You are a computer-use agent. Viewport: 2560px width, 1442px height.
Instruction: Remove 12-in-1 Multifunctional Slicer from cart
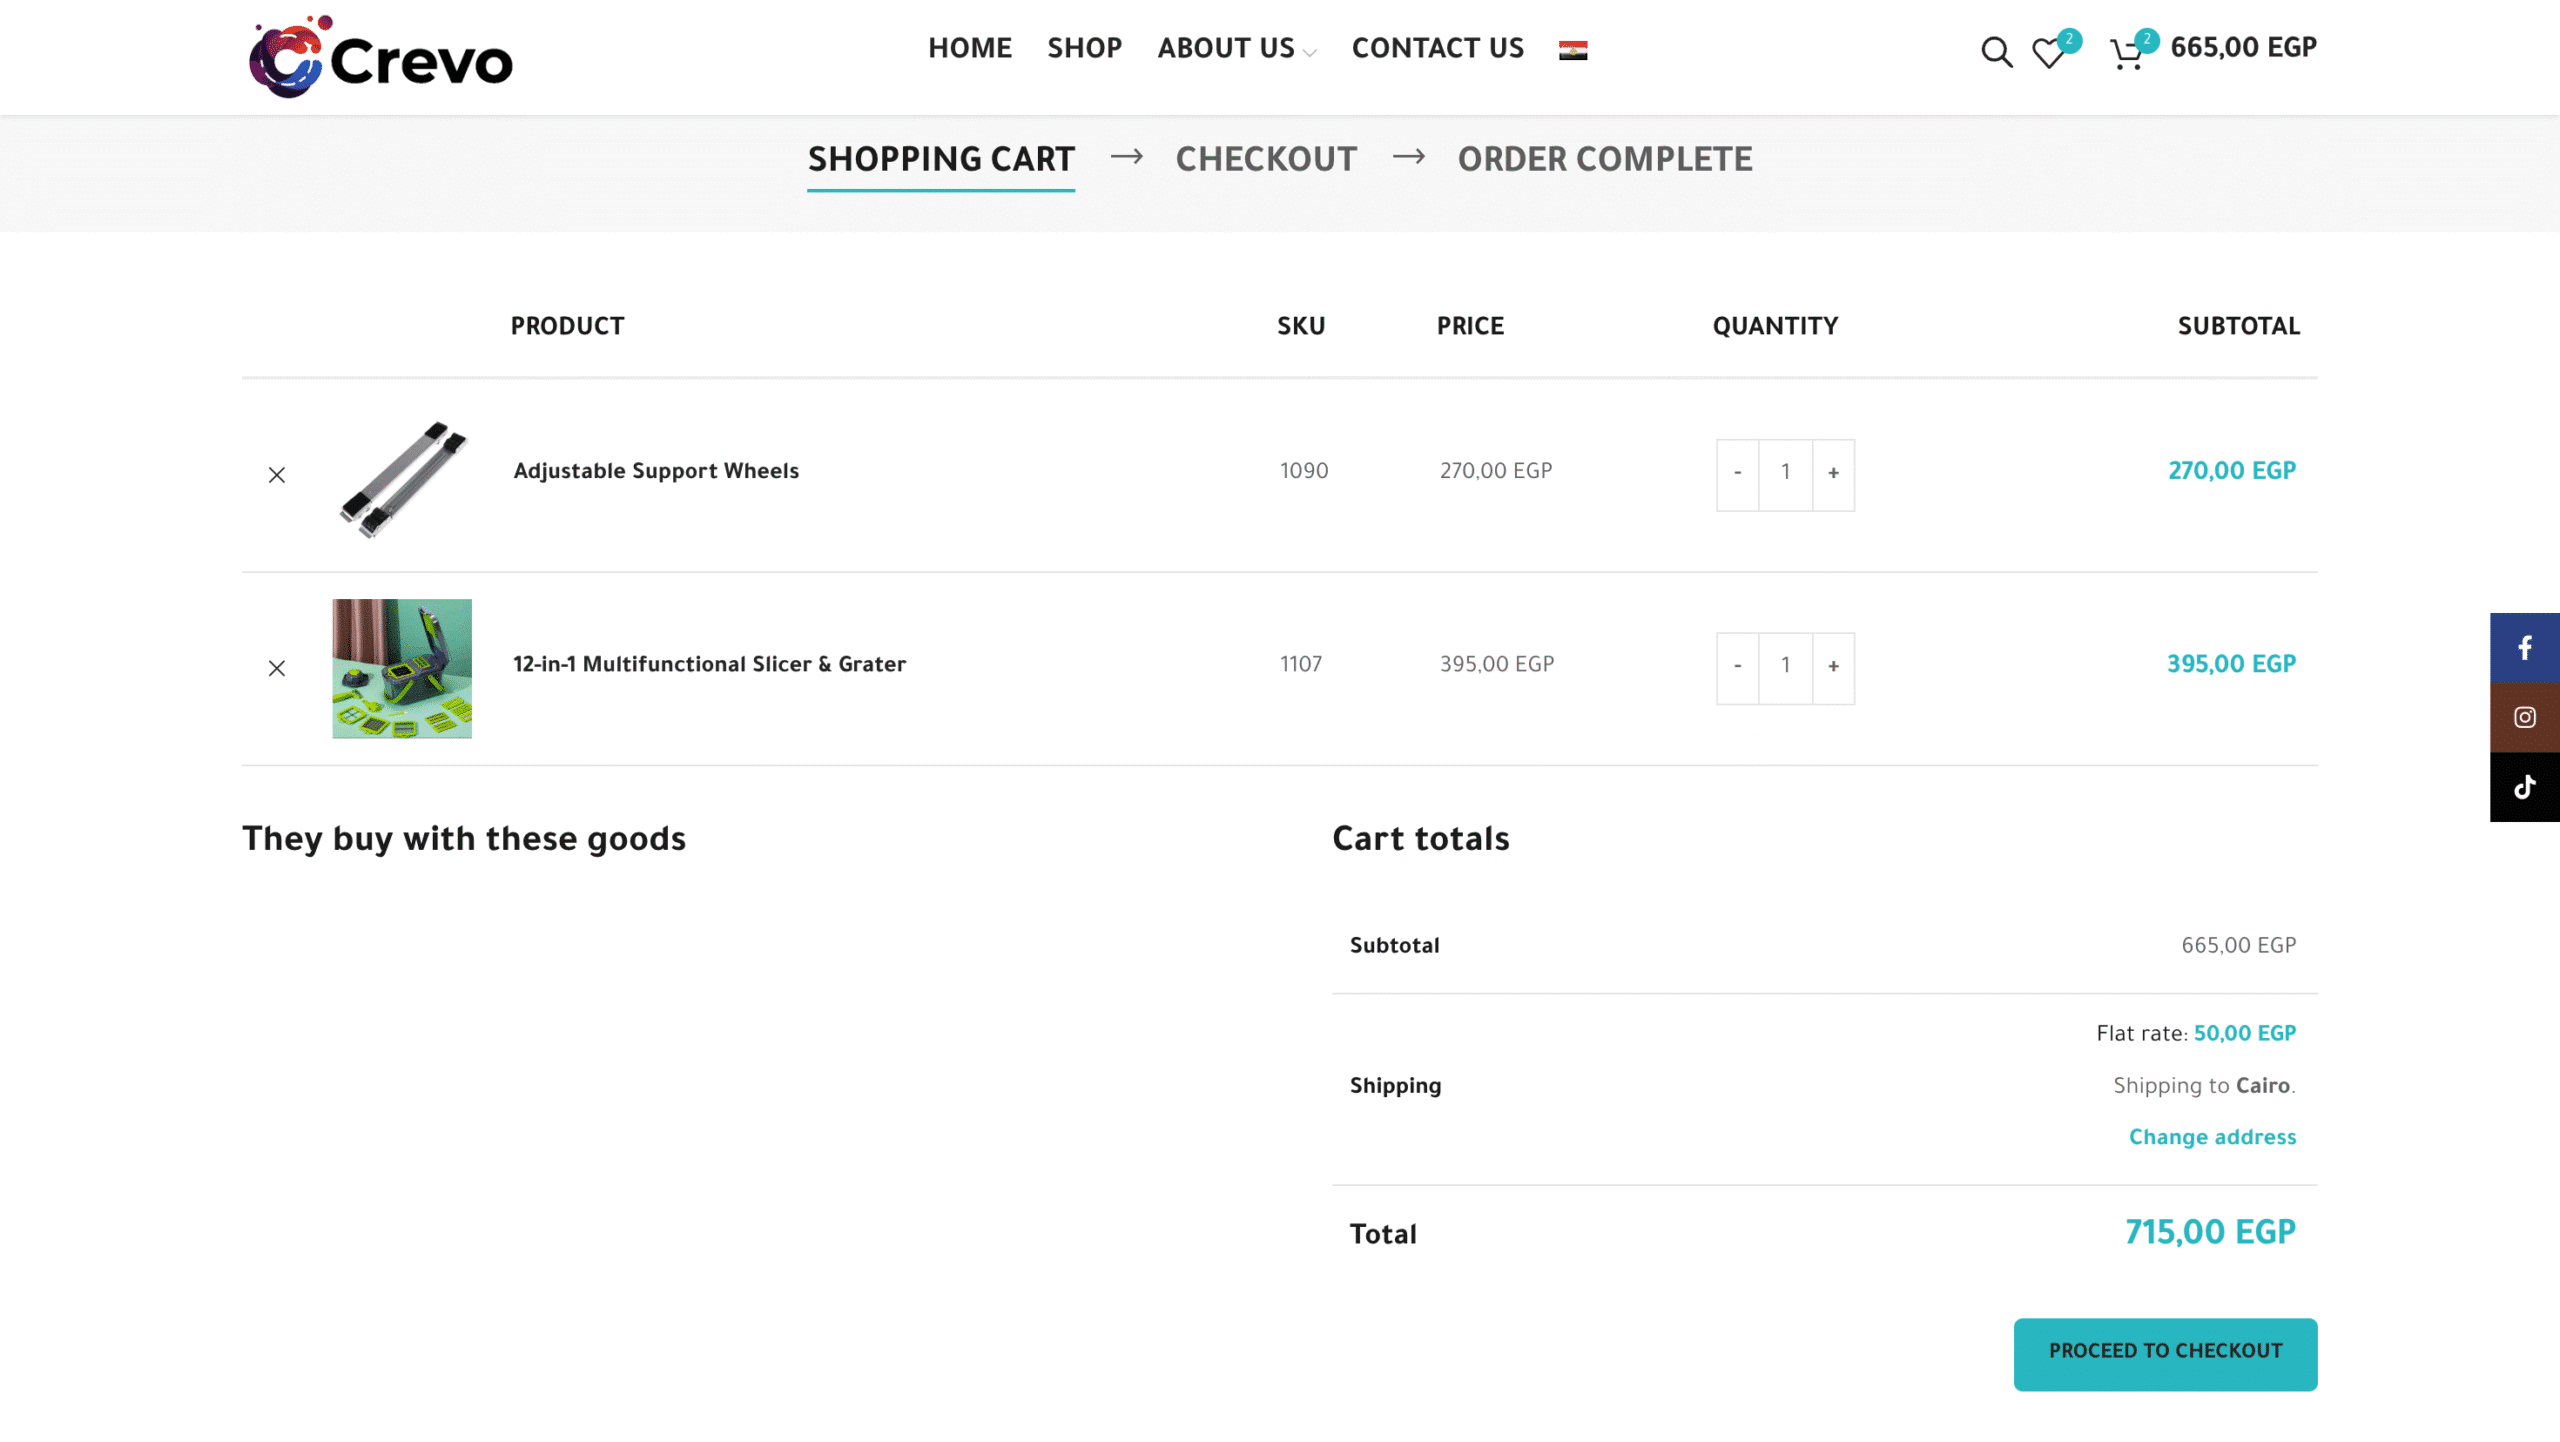(277, 668)
